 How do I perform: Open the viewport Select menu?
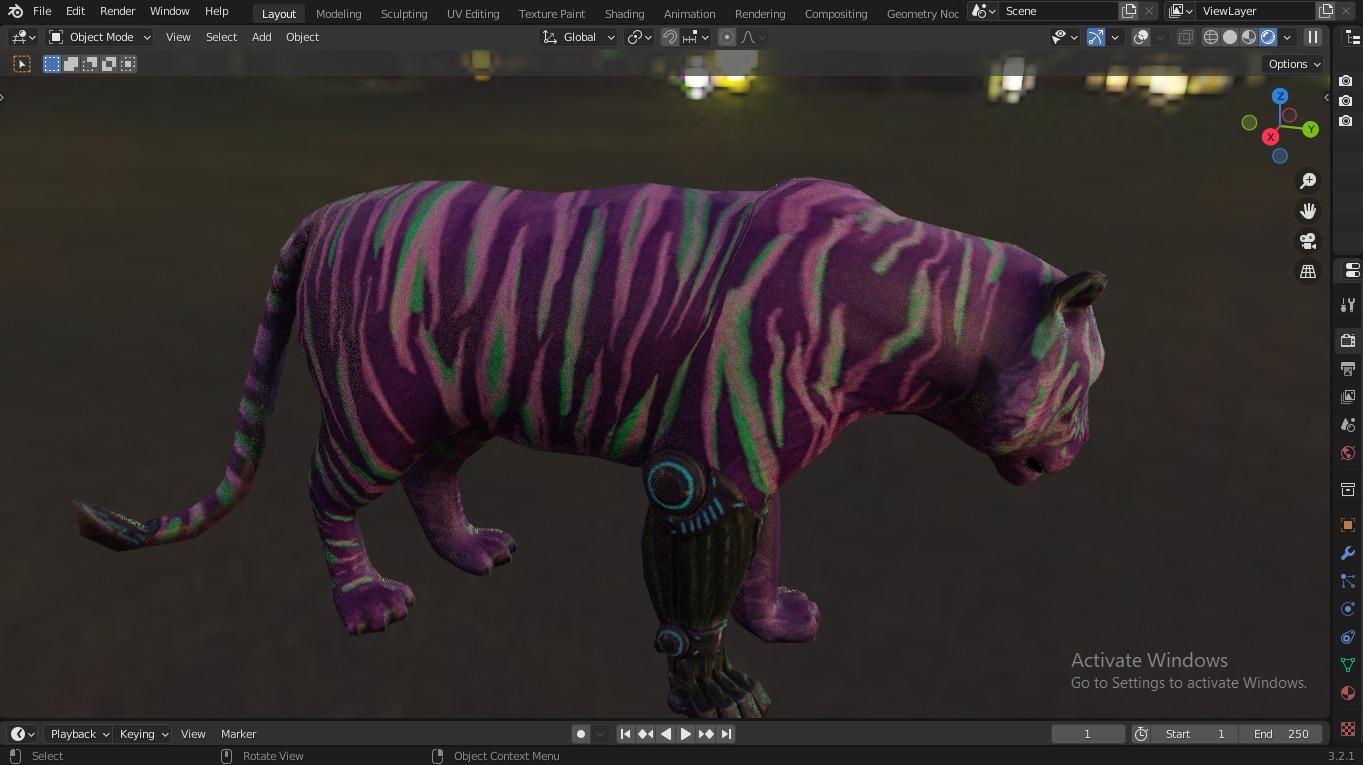pyautogui.click(x=221, y=37)
